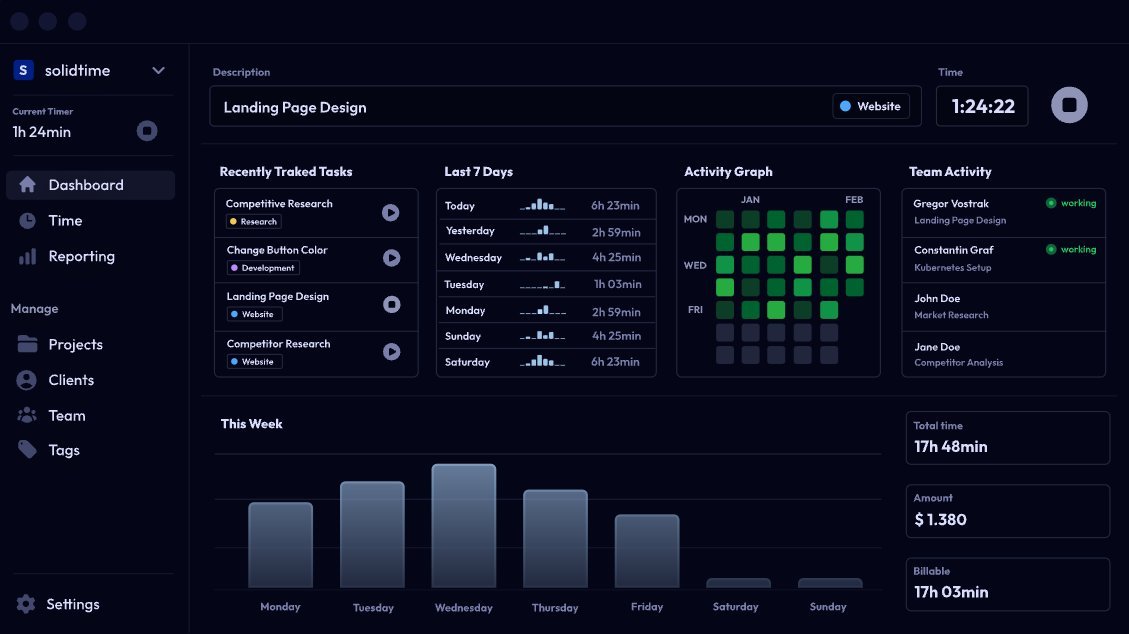The height and width of the screenshot is (634, 1129).
Task: Click the Tags icon in sidebar
Action: 27,450
